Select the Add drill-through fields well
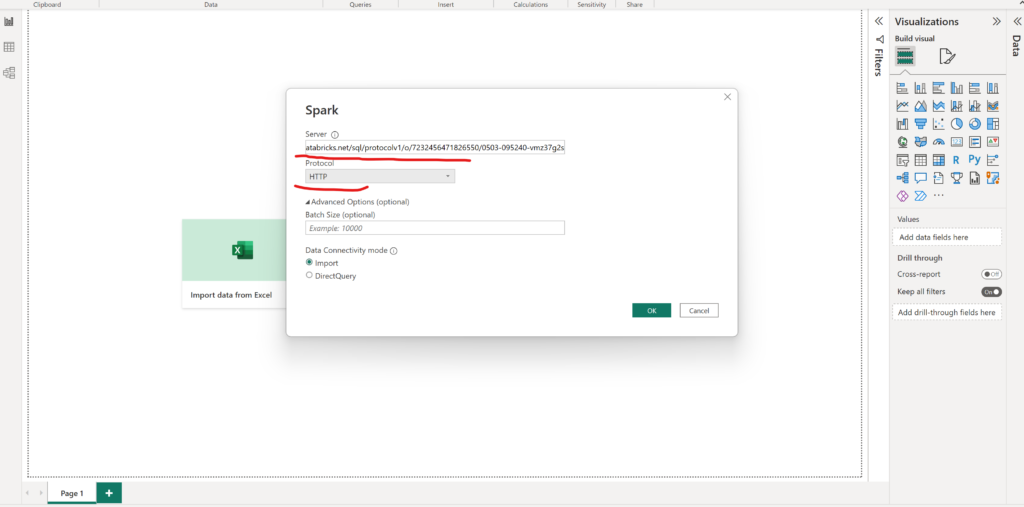Viewport: 1024px width, 507px height. (x=946, y=312)
